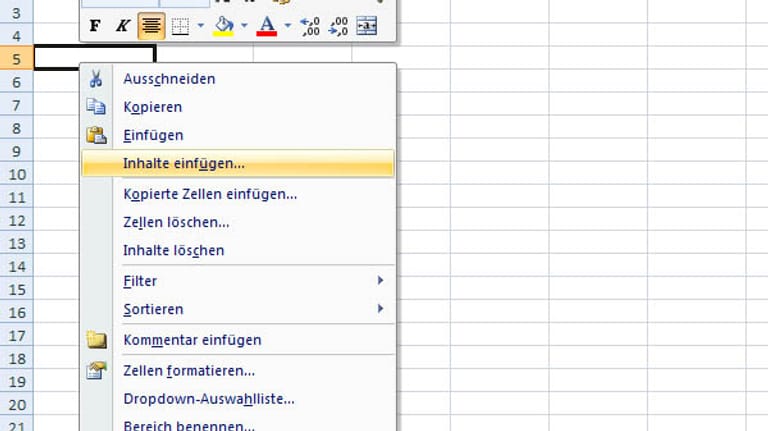This screenshot has height=431, width=768.
Task: Select row 12 by its header
Action: (x=17, y=219)
